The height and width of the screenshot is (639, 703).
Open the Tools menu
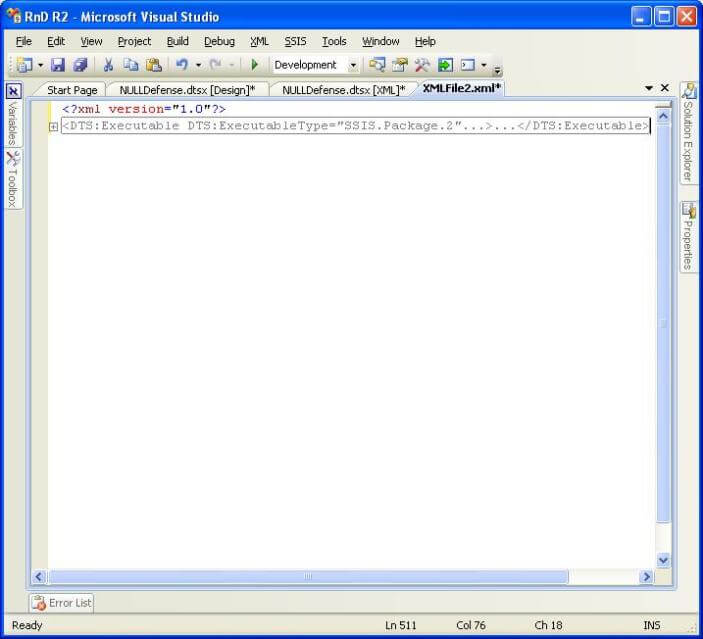(x=334, y=41)
